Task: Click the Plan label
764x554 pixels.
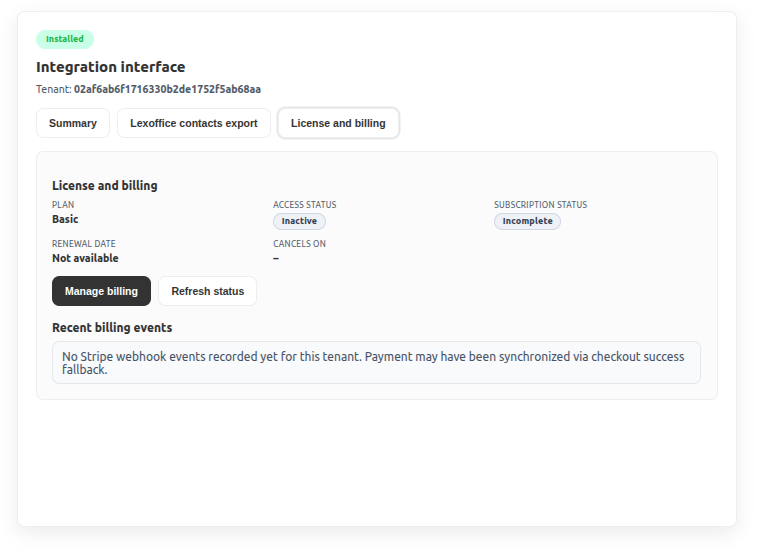Action: [63, 205]
